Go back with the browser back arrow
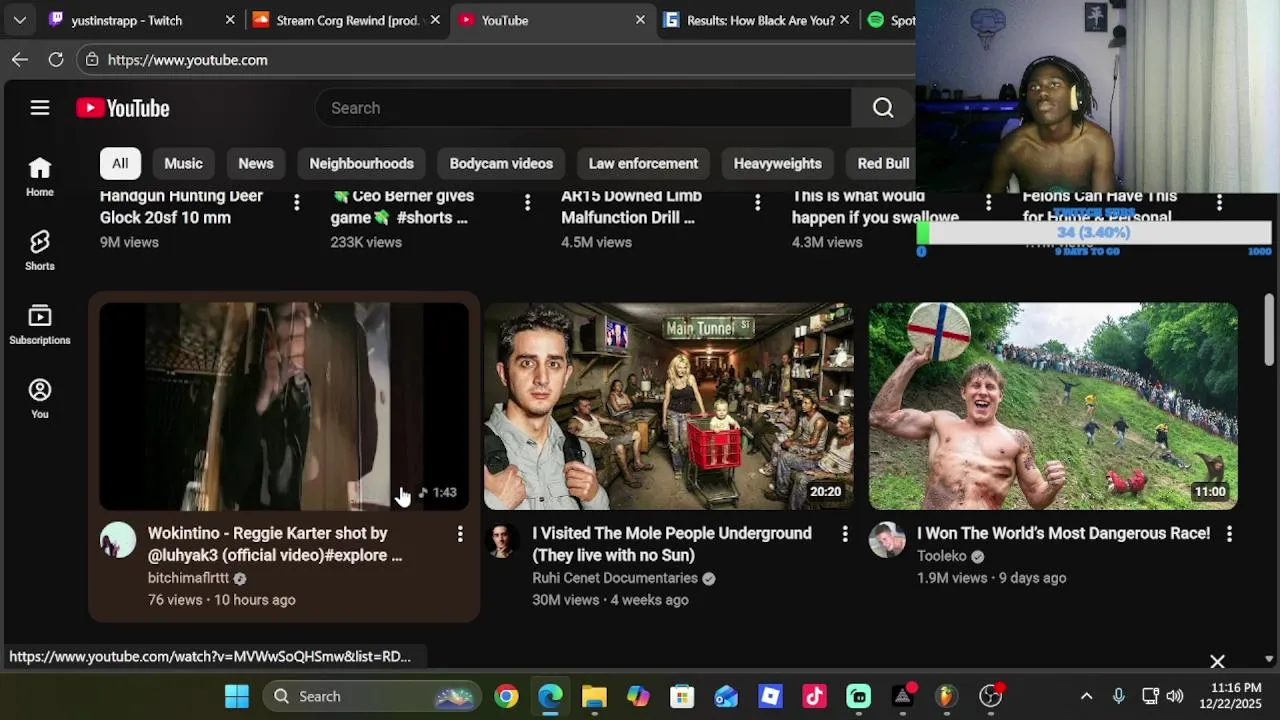The height and width of the screenshot is (720, 1280). 20,60
